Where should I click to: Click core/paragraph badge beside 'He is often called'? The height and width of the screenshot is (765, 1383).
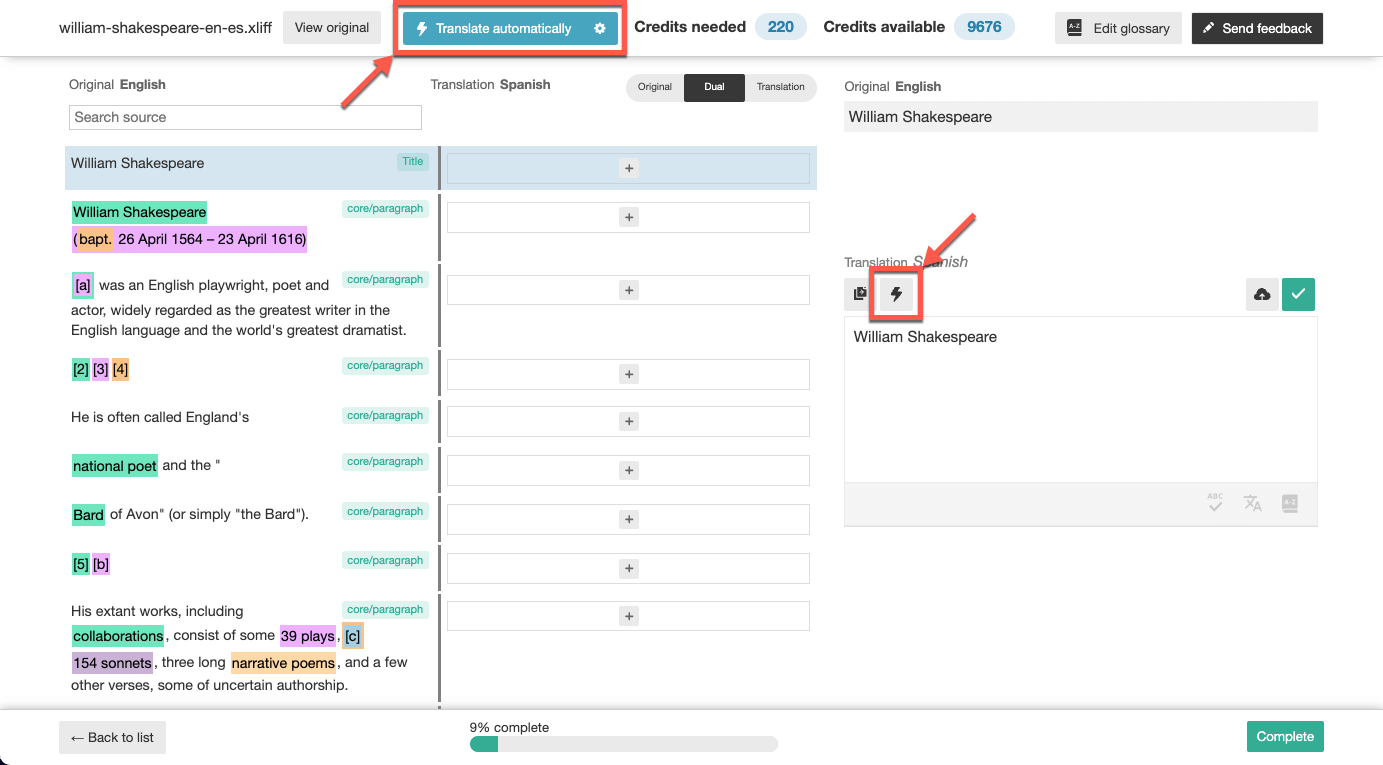(385, 415)
